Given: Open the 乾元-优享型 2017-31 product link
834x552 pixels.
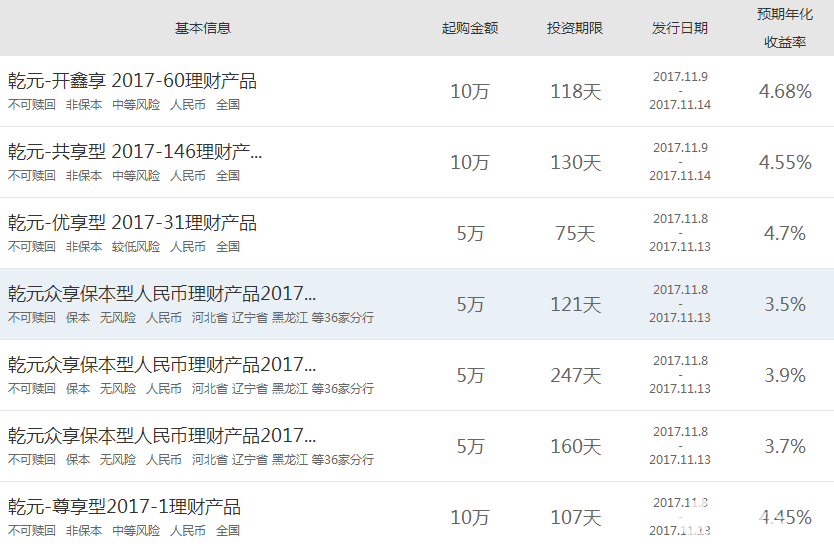Looking at the screenshot, I should (132, 222).
